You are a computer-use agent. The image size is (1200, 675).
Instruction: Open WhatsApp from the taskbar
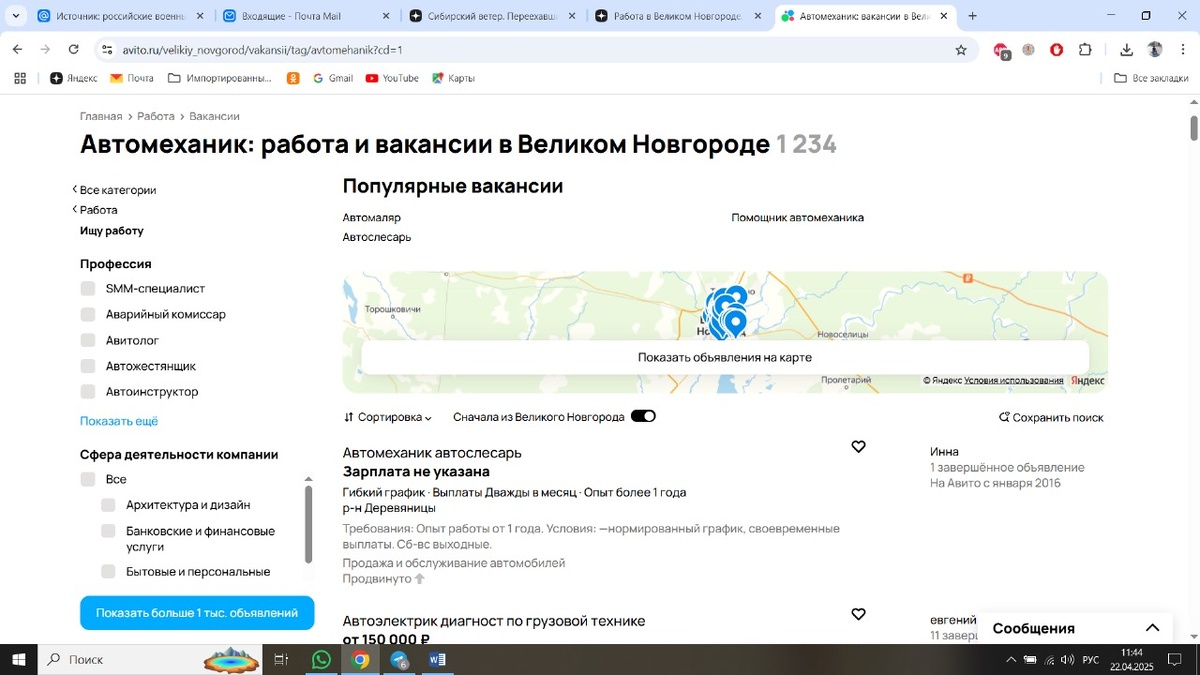point(320,659)
